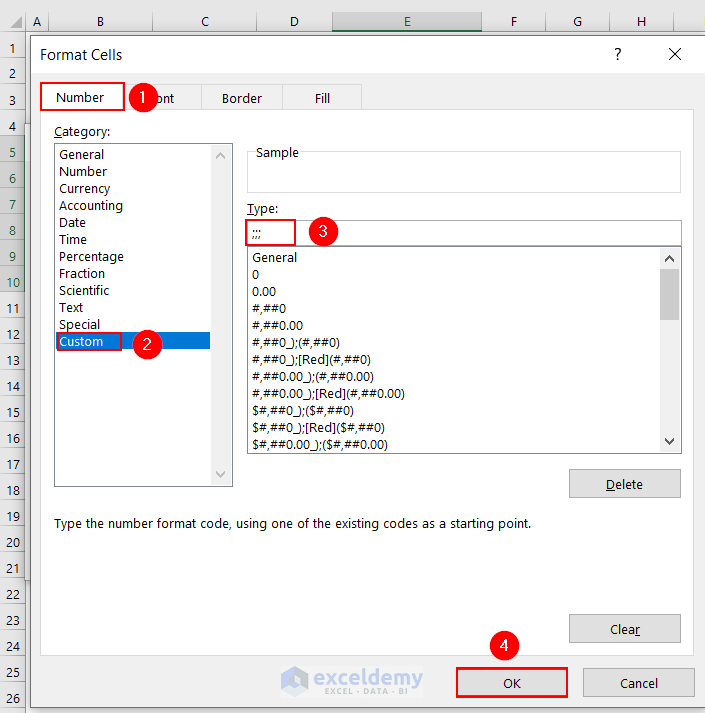
Task: Click the Type format code input field
Action: pyautogui.click(x=464, y=233)
